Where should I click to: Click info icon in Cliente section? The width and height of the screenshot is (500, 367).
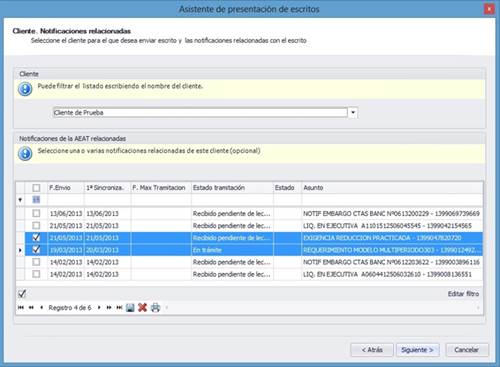tap(25, 89)
